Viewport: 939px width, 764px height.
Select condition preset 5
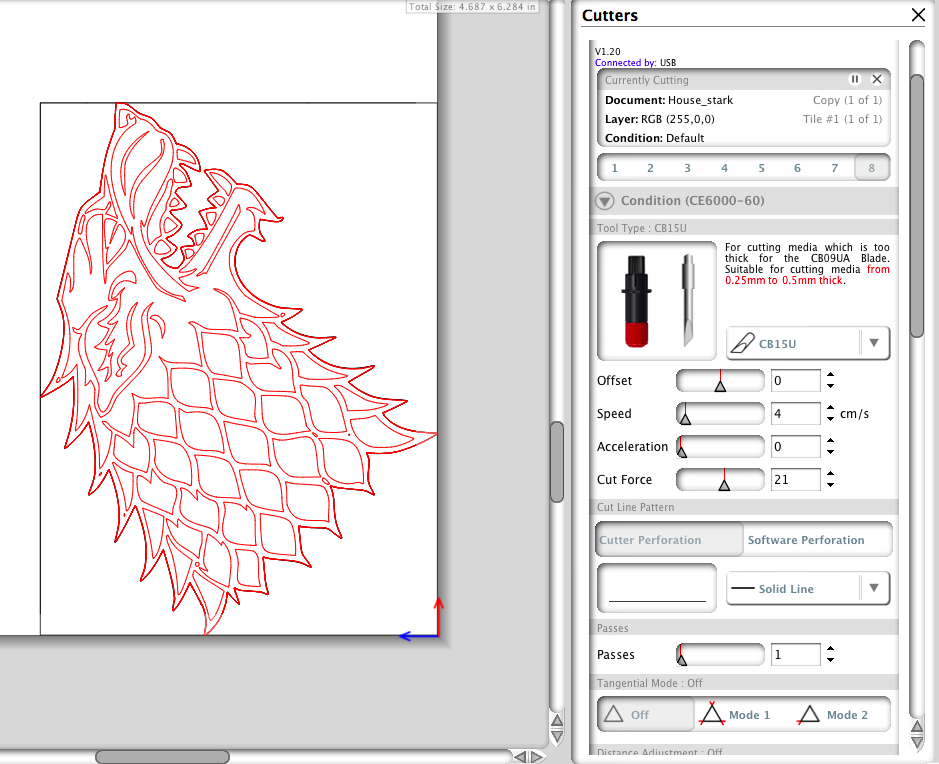click(x=762, y=168)
